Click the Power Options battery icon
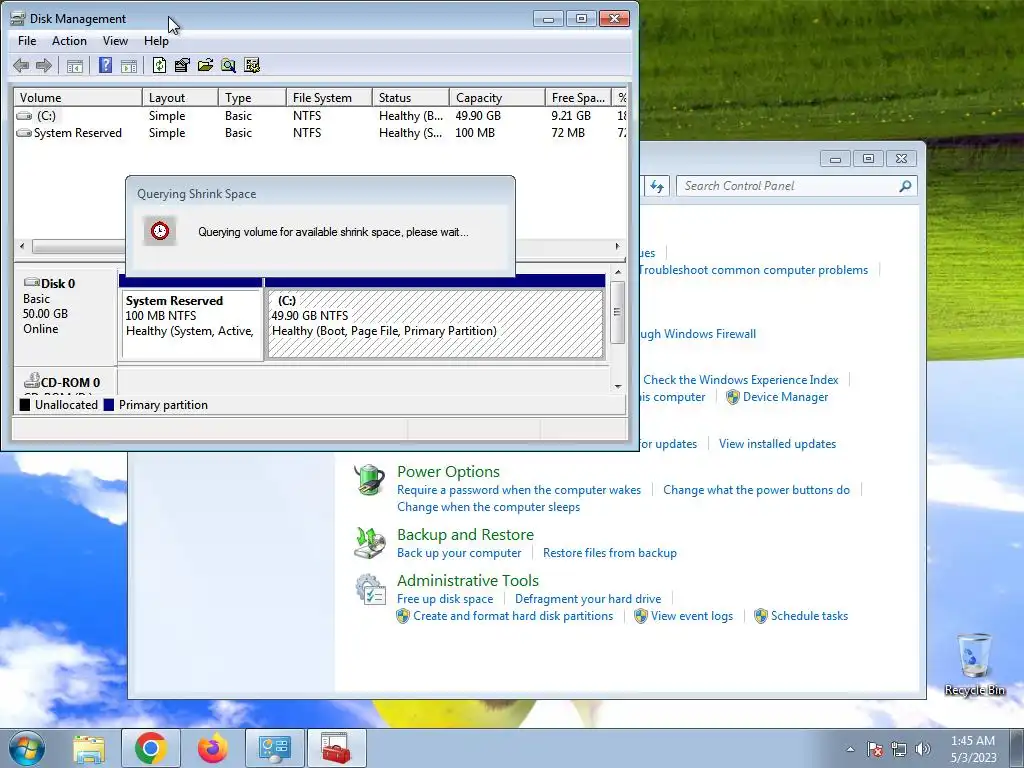Image resolution: width=1024 pixels, height=768 pixels. (x=370, y=480)
